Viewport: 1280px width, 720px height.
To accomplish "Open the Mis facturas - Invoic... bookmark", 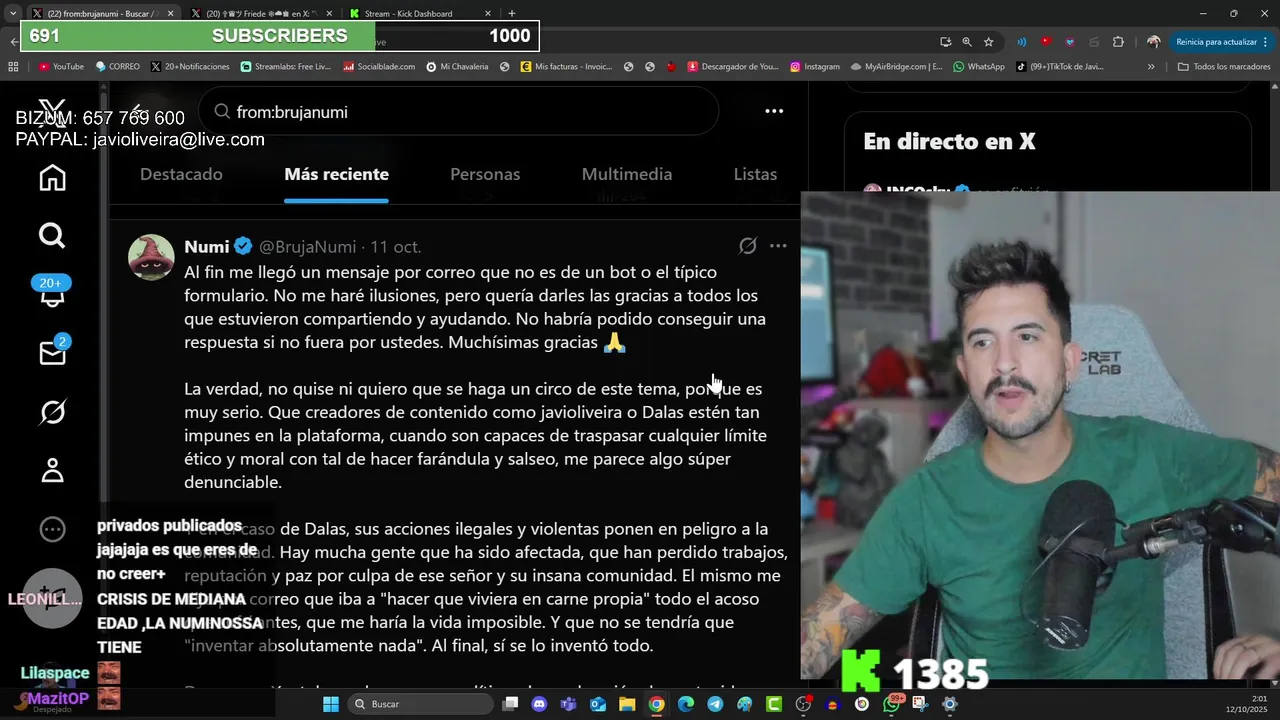I will [x=566, y=66].
